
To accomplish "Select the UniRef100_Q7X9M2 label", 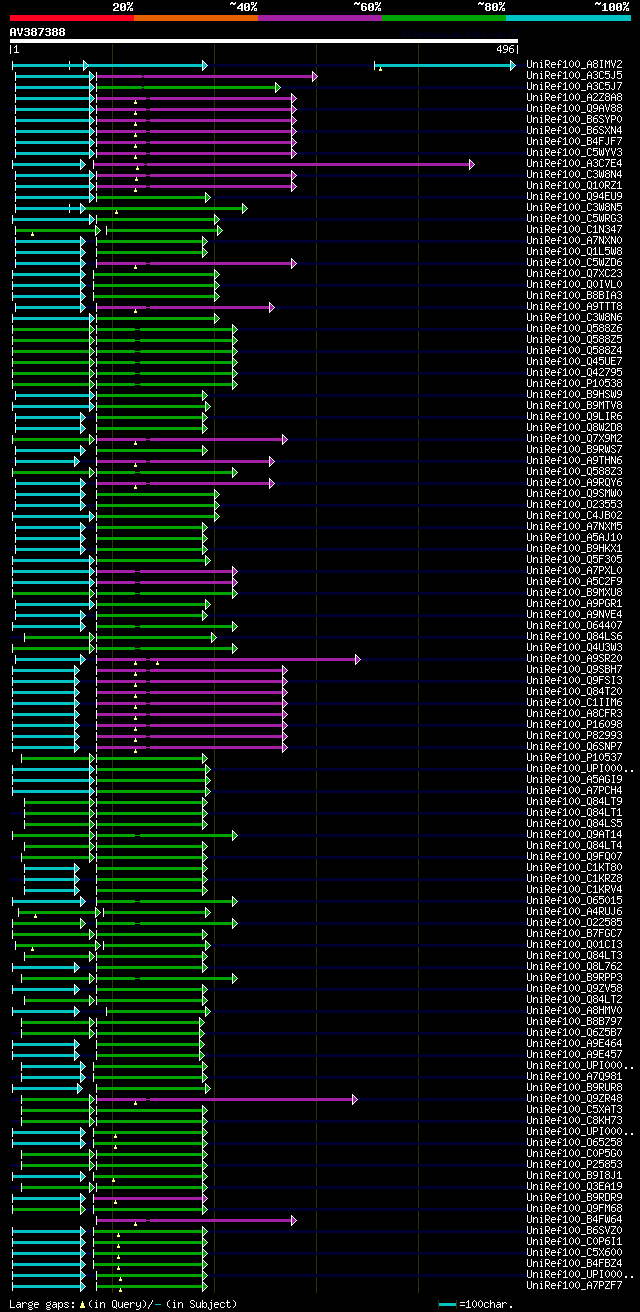I will [576, 438].
